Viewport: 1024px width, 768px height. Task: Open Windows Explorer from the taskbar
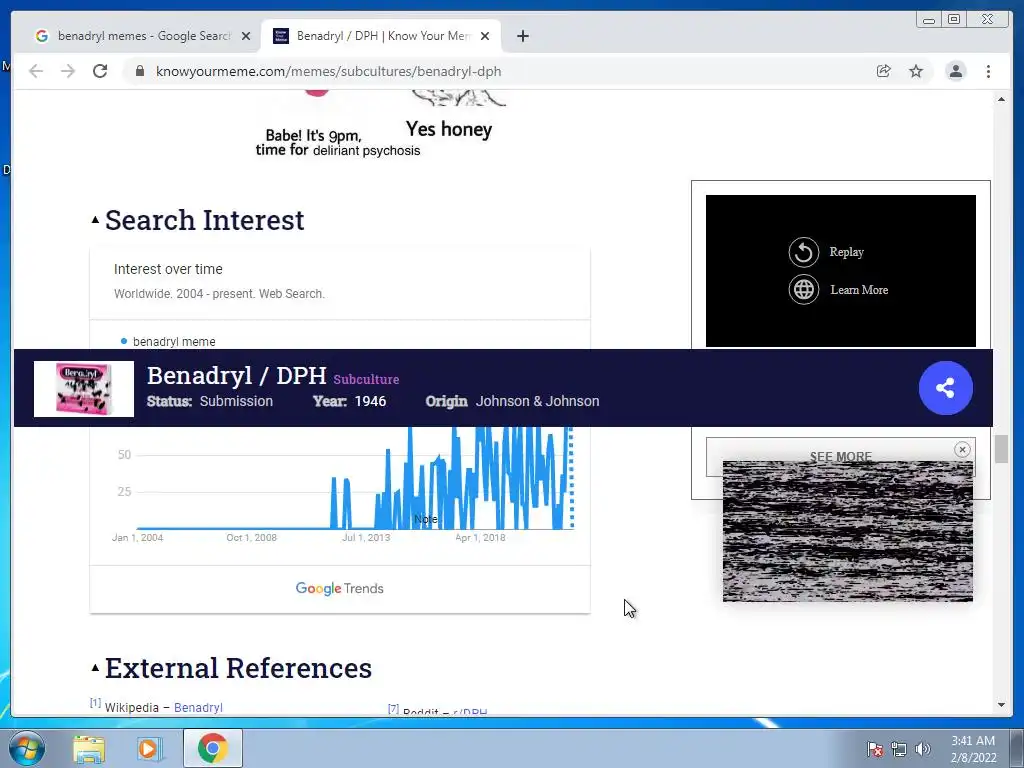tap(88, 748)
